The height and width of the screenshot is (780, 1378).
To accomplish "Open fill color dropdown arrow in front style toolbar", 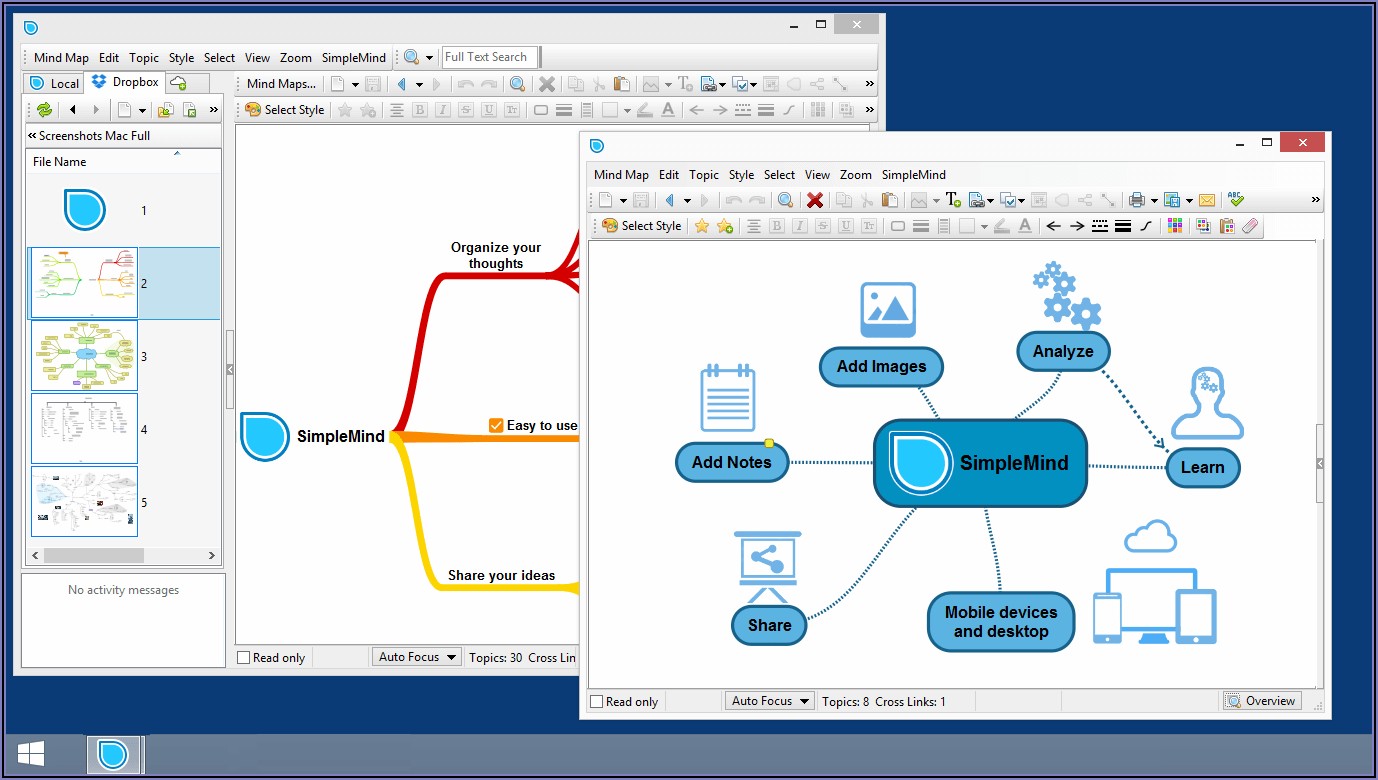I will (x=984, y=226).
